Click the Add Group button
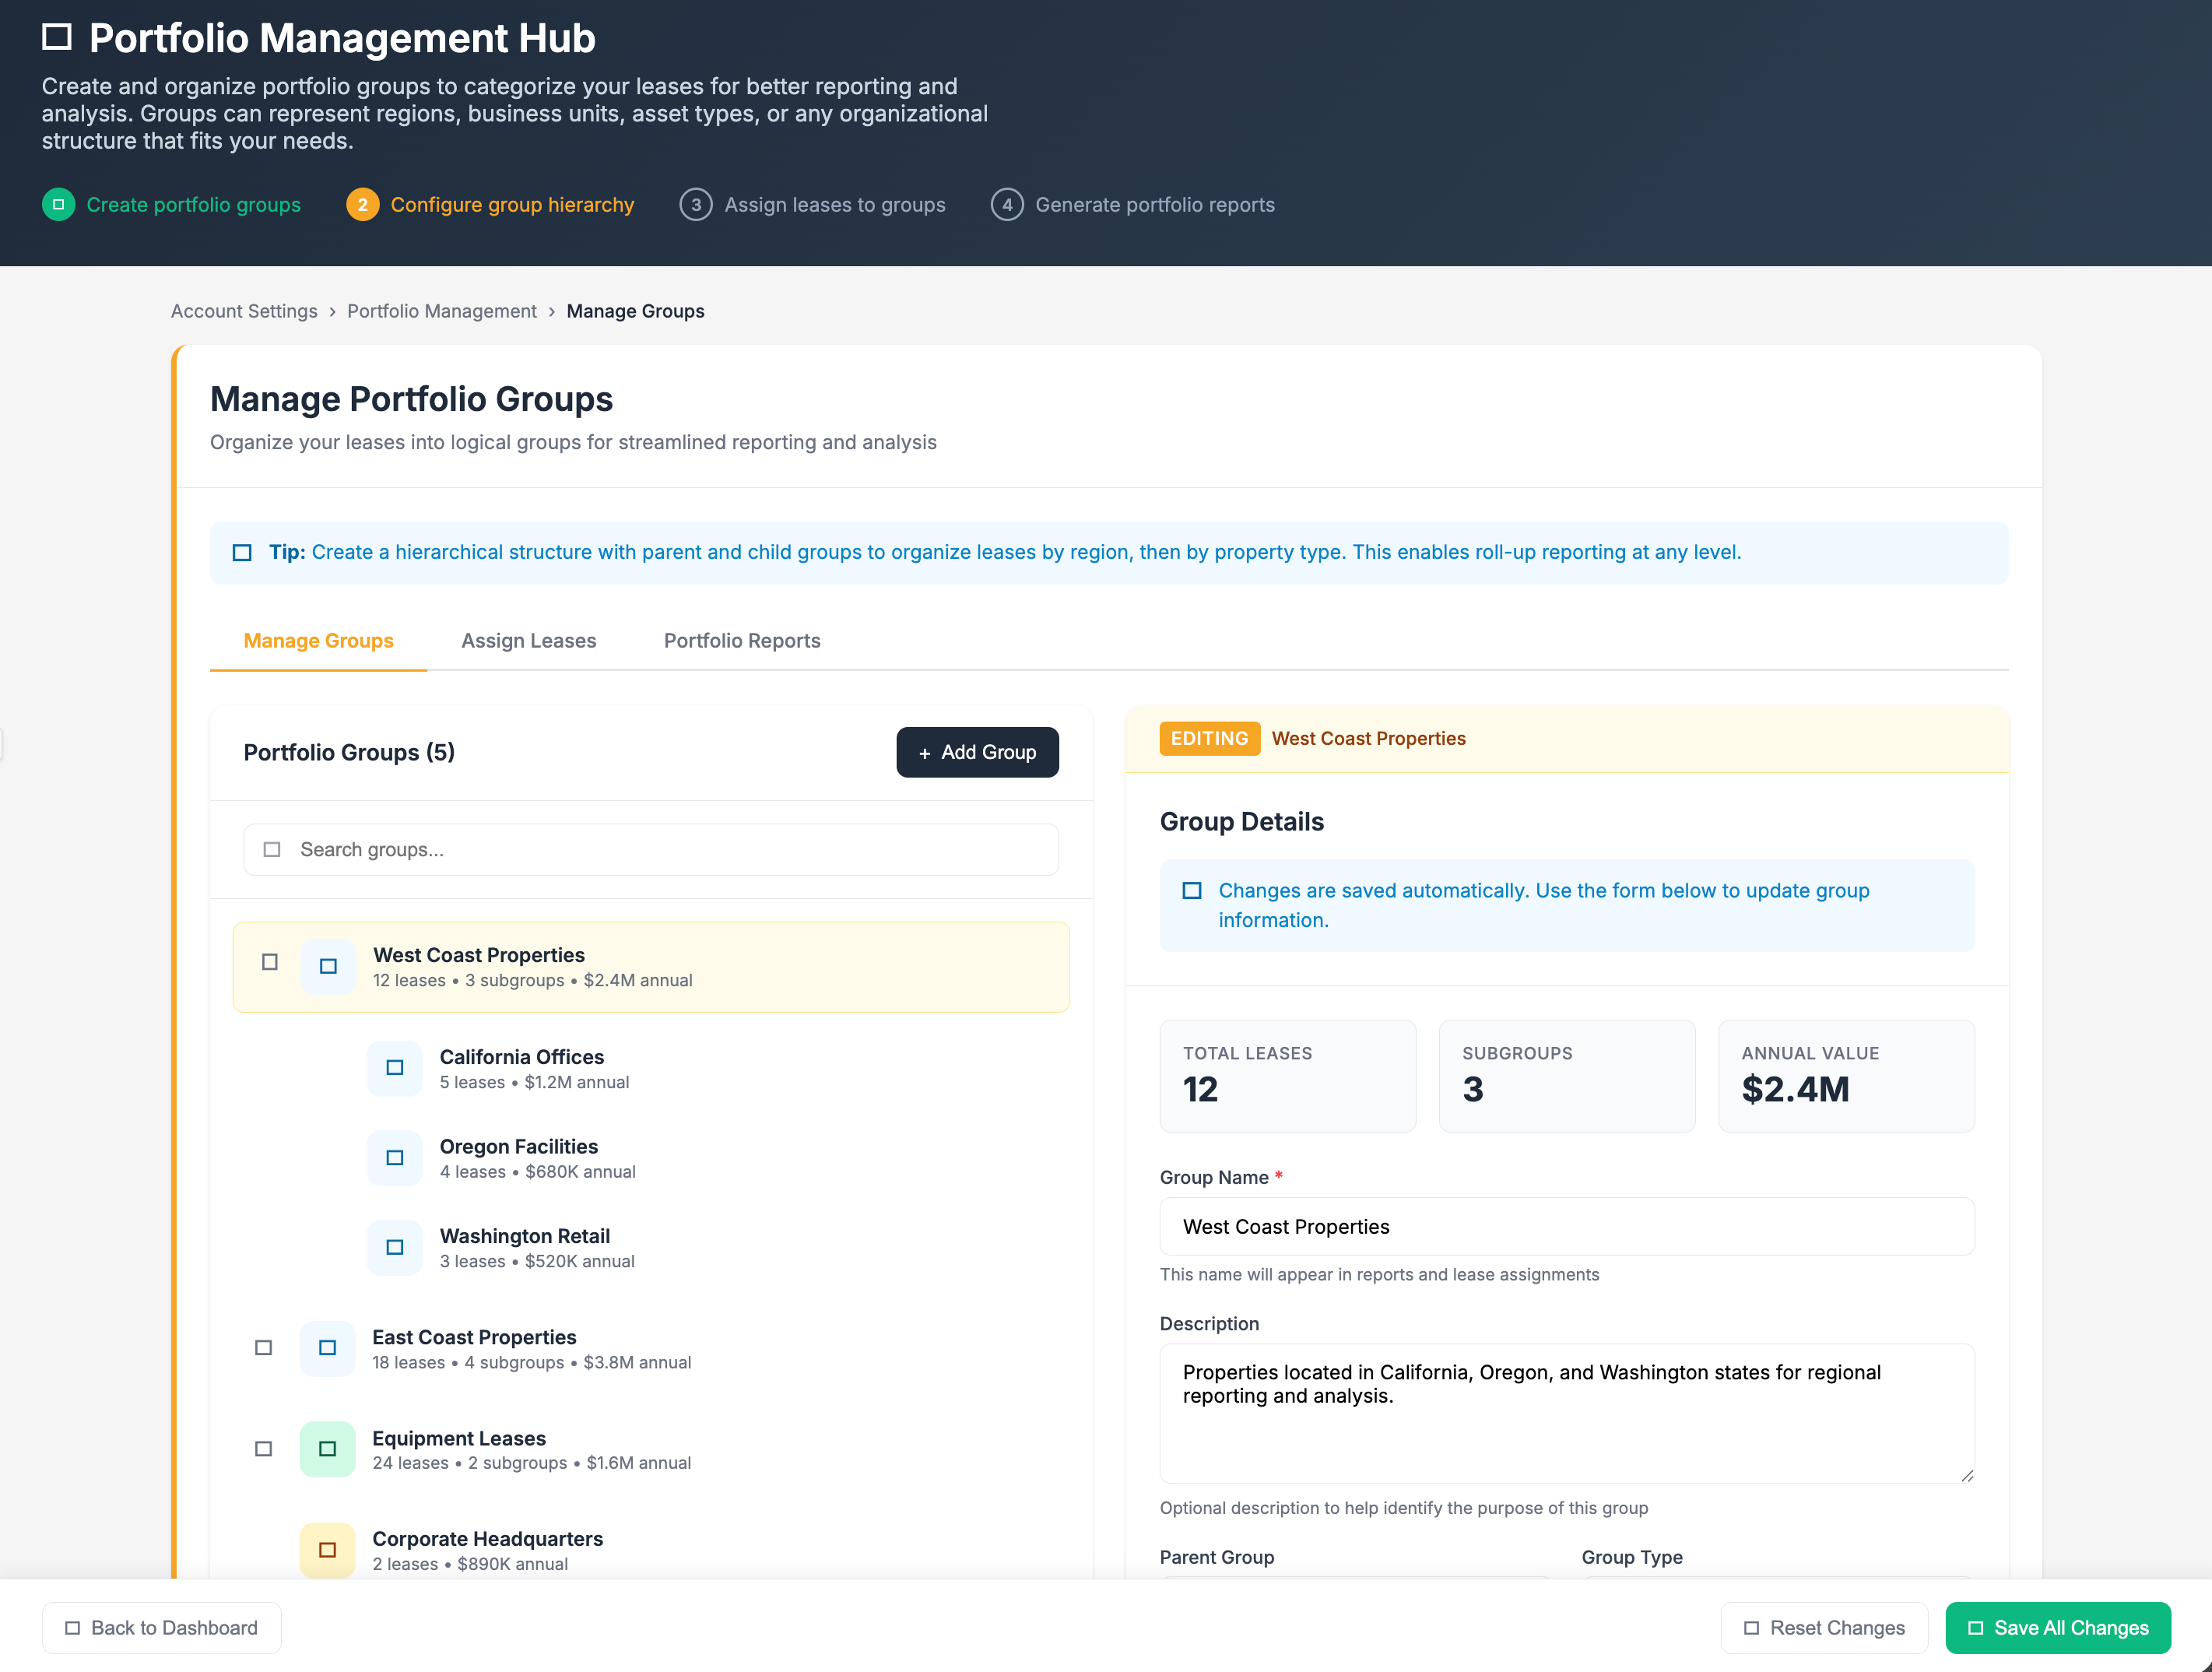 coord(977,752)
